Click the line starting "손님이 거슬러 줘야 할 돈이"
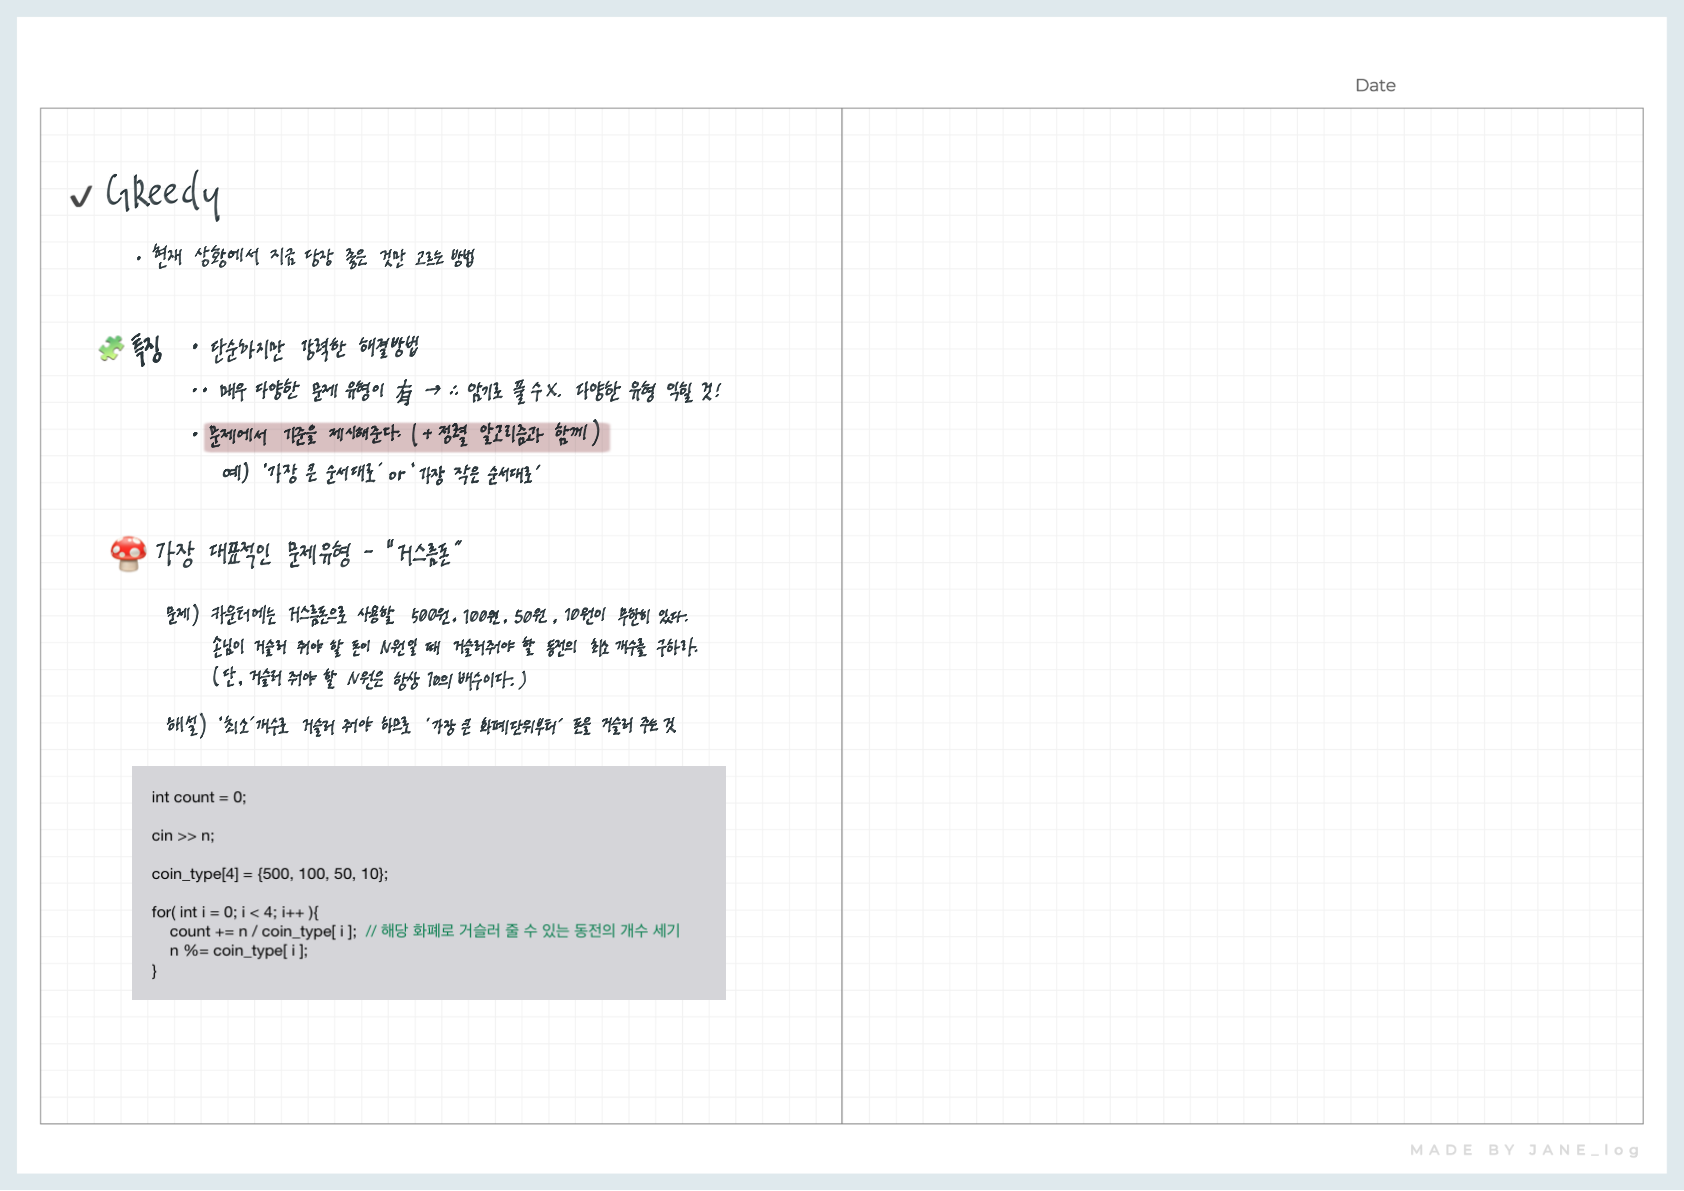 pyautogui.click(x=454, y=647)
